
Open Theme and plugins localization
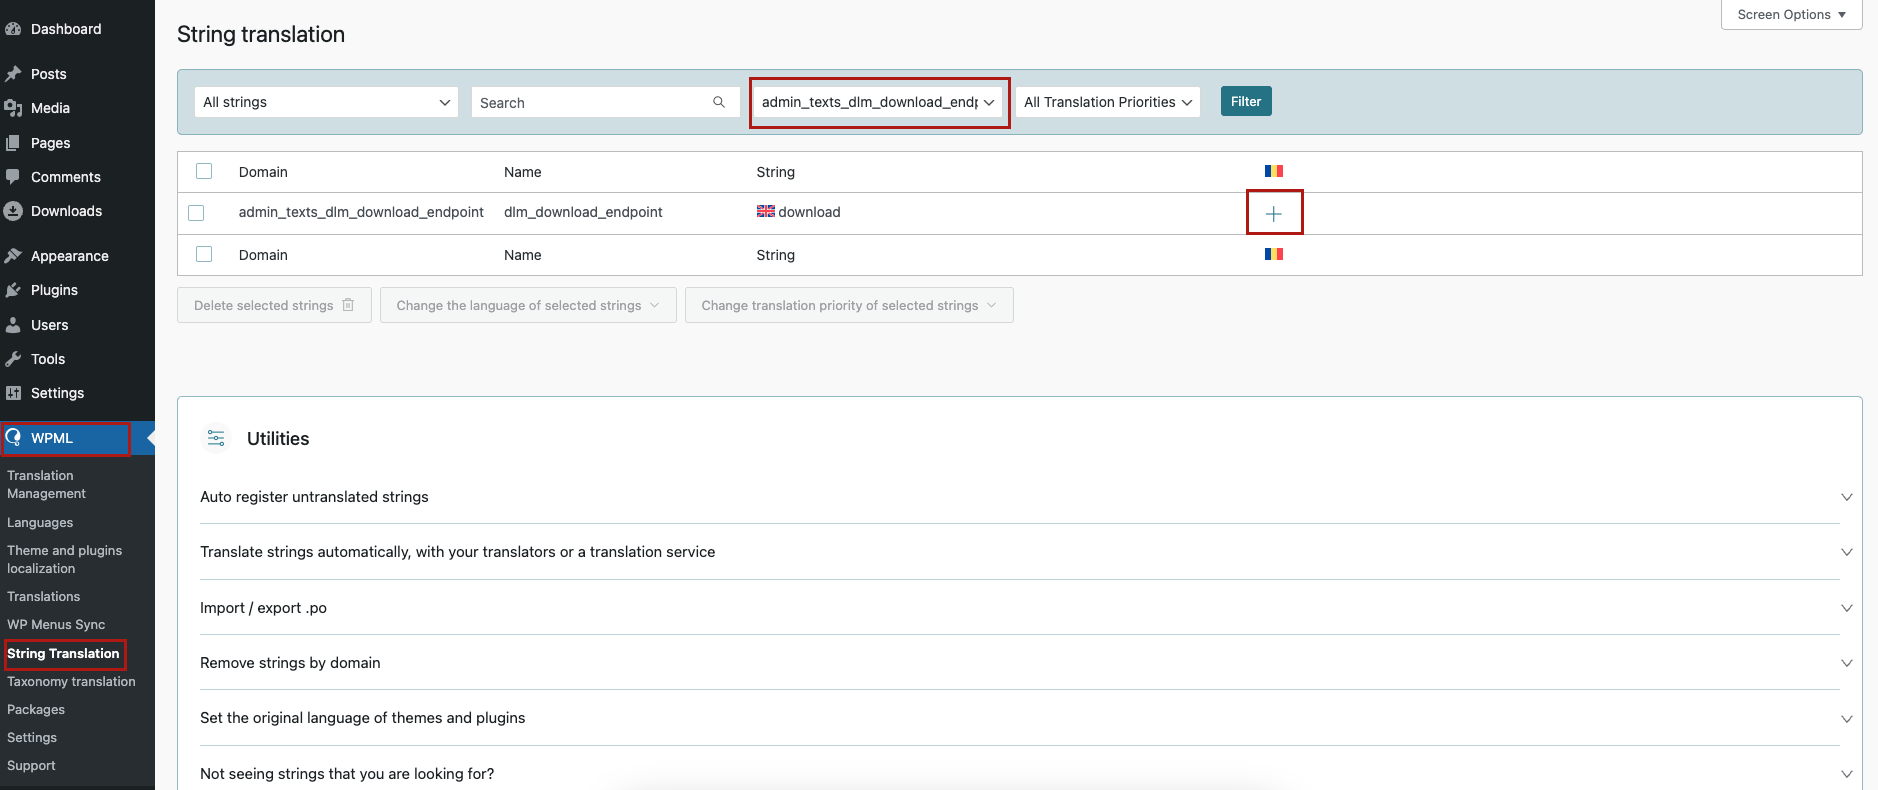click(x=64, y=559)
